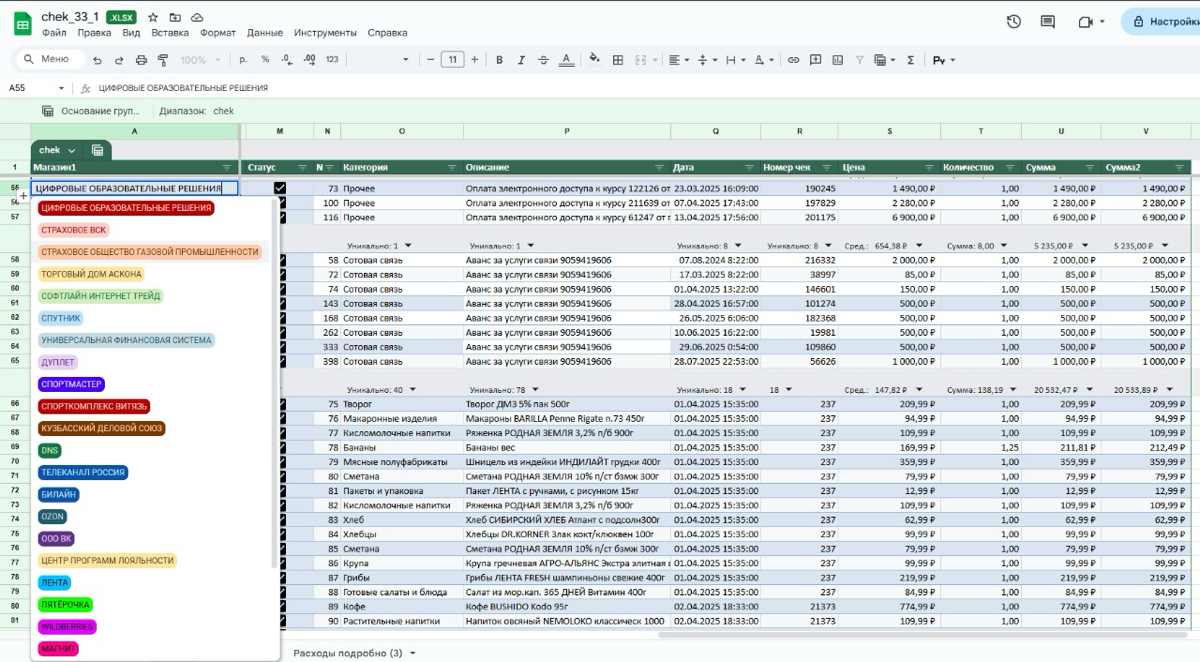Viewport: 1200px width, 662px height.
Task: Open the Справка menu
Action: (x=387, y=32)
